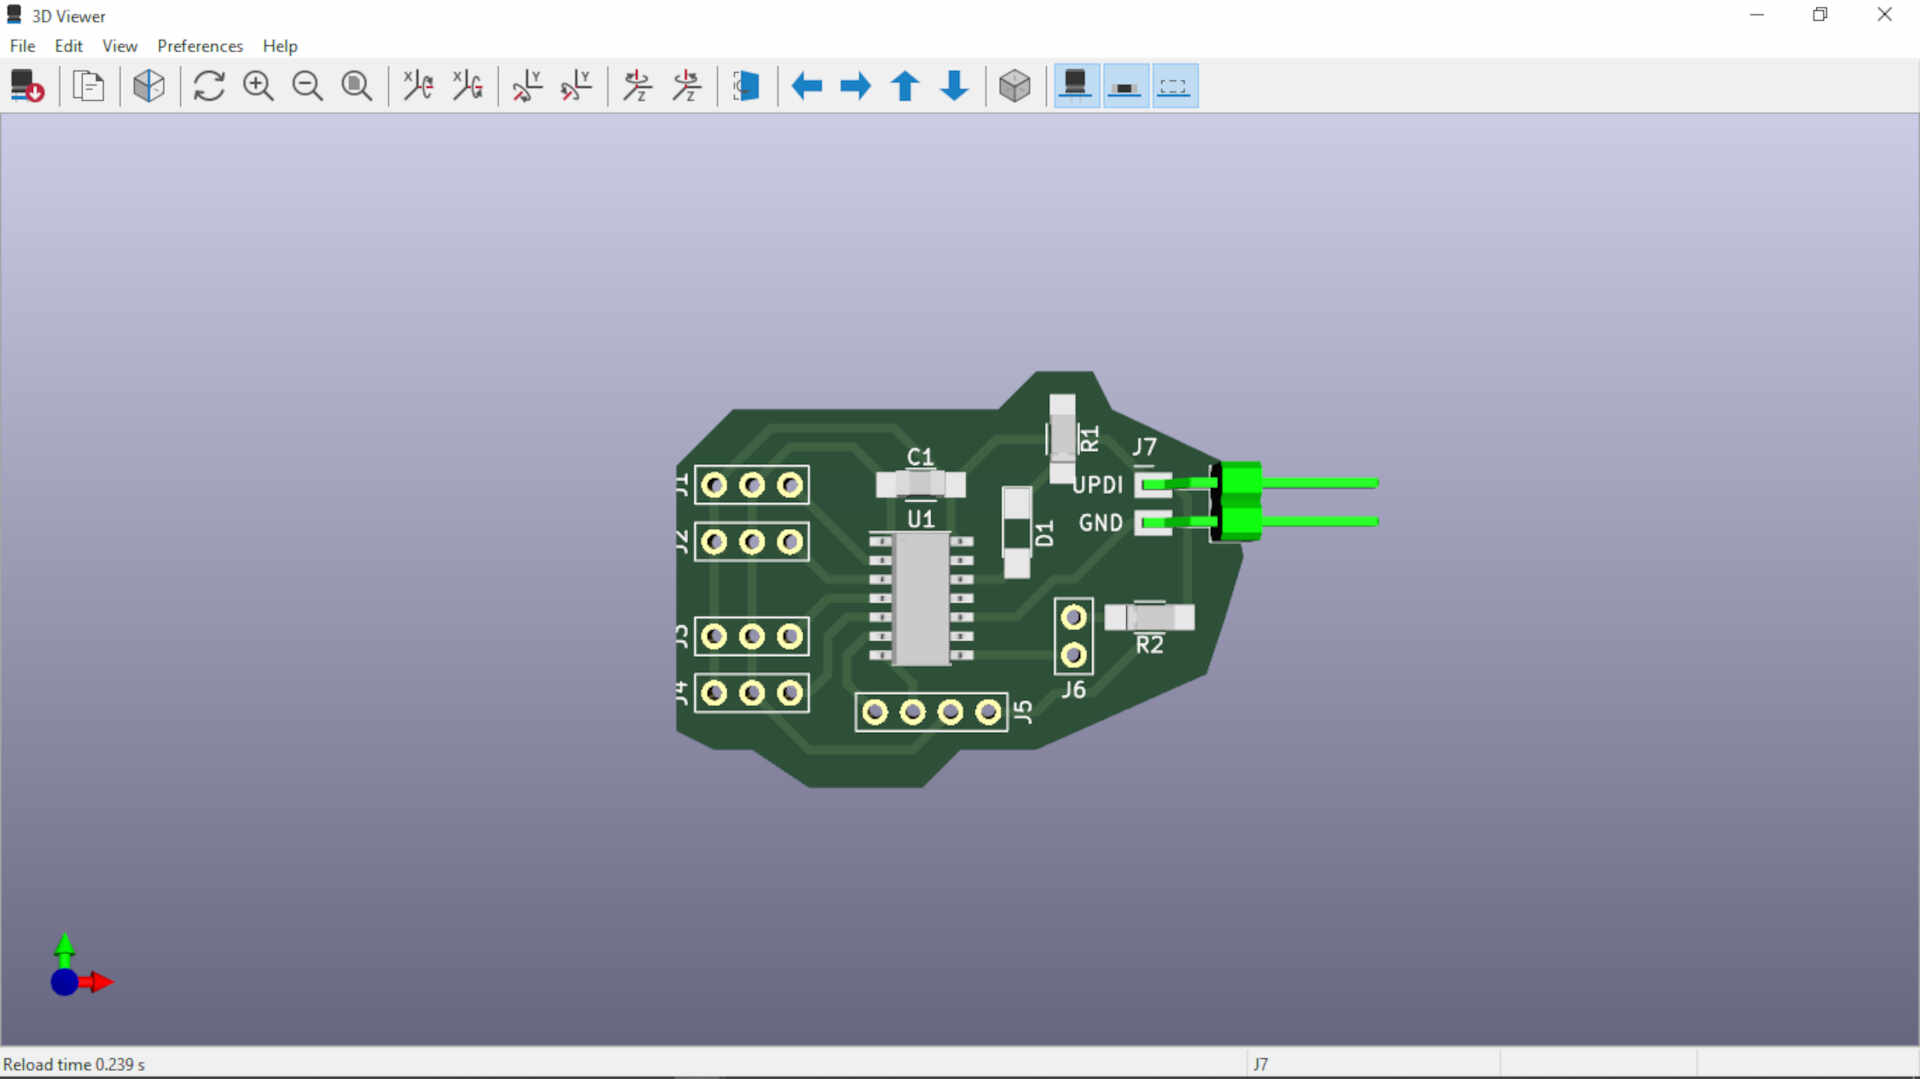This screenshot has height=1079, width=1920.
Task: Reload the board in the 3D viewer
Action: (26, 86)
